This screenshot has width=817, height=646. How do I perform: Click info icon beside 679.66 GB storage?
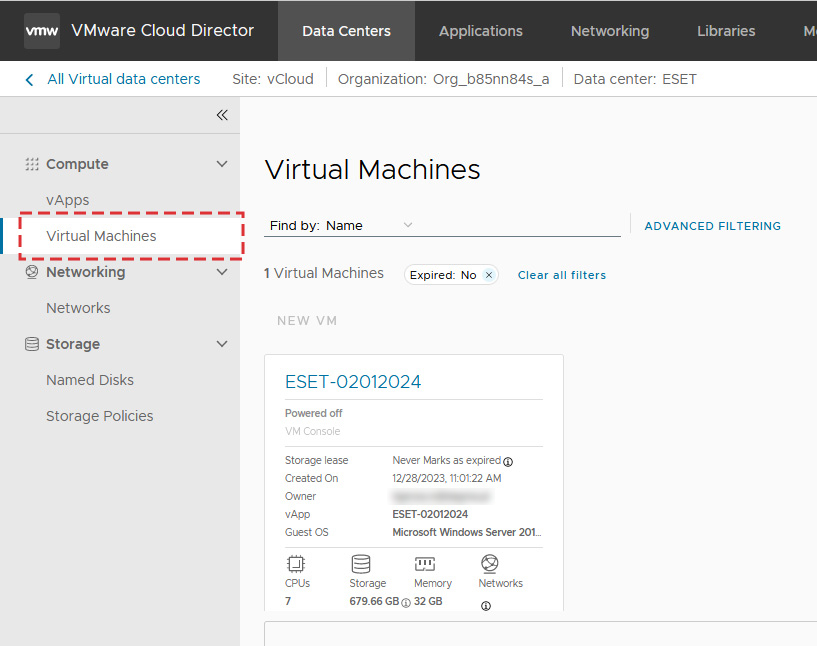406,602
